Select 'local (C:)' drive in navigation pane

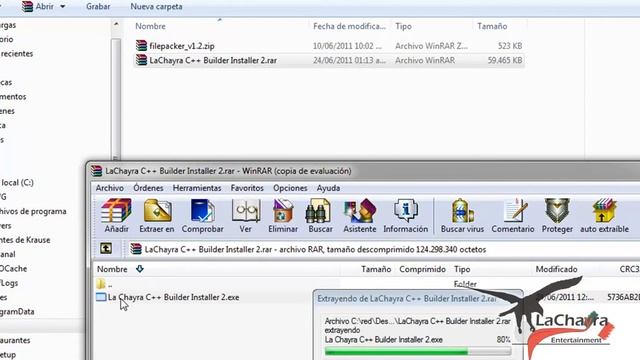17,182
